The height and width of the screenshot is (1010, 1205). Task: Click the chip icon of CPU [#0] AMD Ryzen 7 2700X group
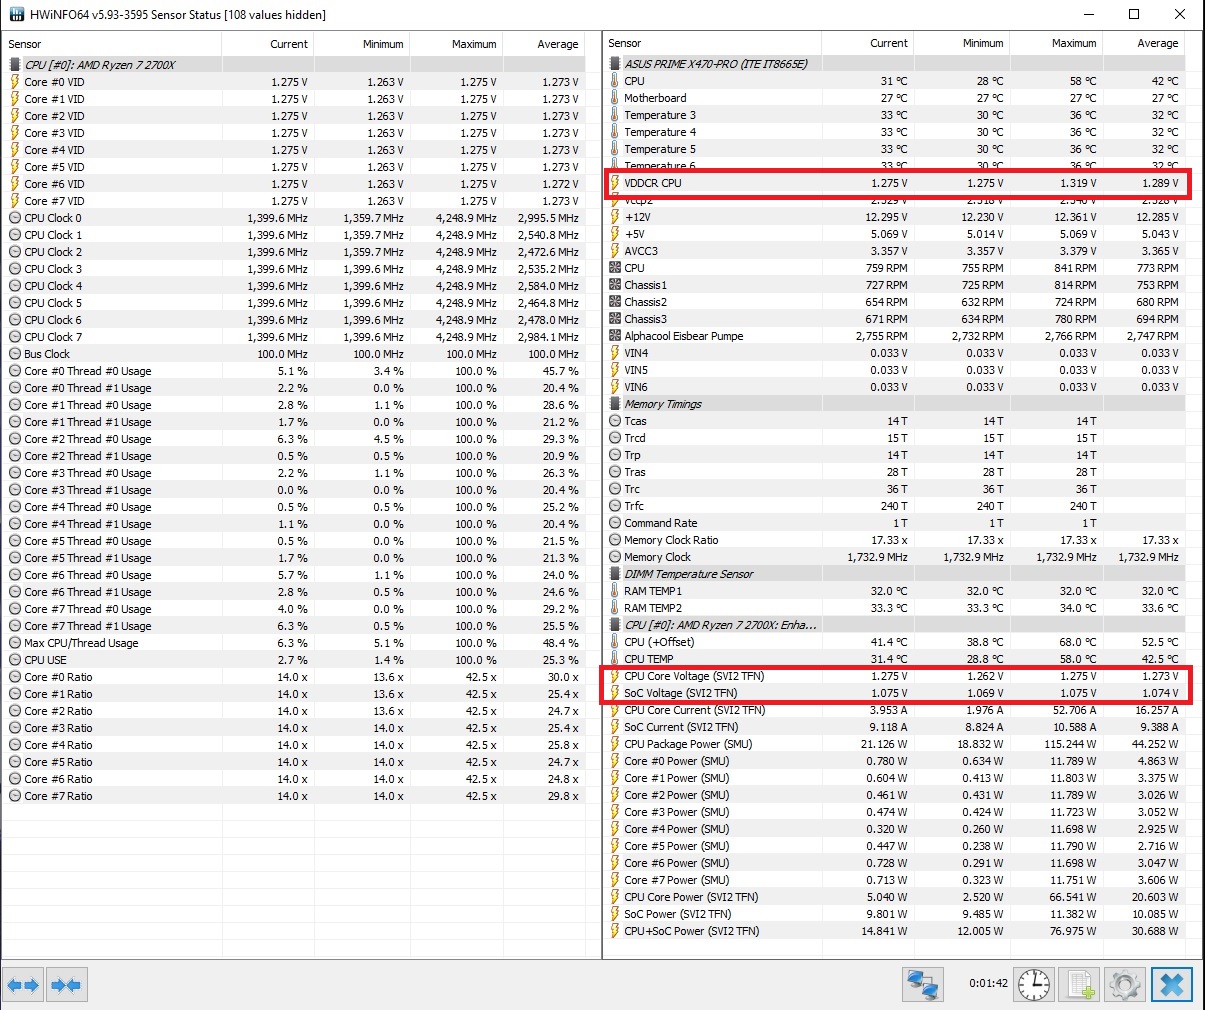click(x=15, y=65)
